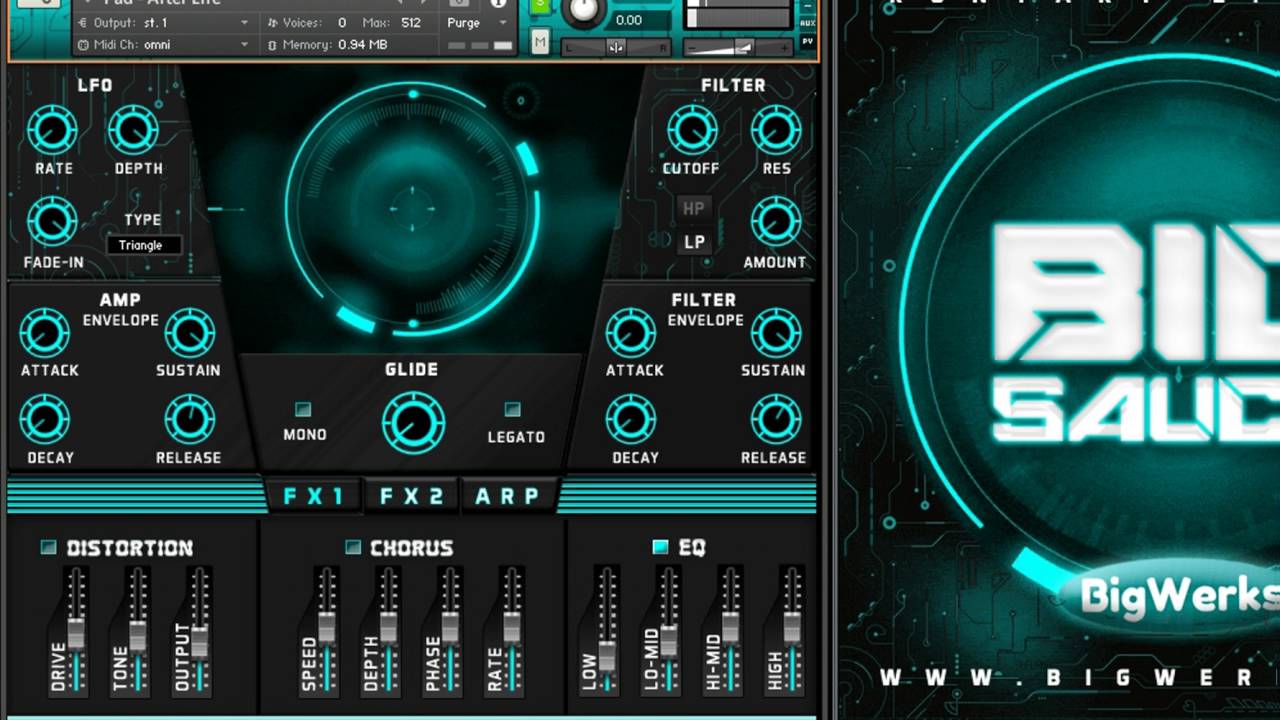Adjust the Amp Envelope Attack knob
Viewport: 1280px width, 720px height.
pos(45,333)
